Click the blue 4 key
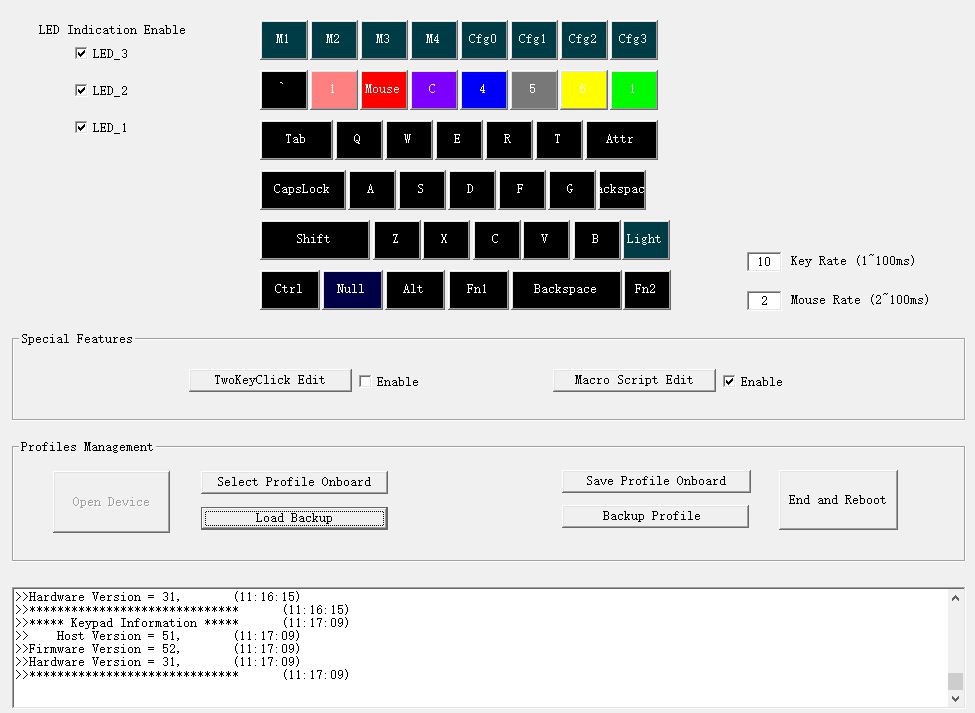The width and height of the screenshot is (975, 713). tap(484, 90)
